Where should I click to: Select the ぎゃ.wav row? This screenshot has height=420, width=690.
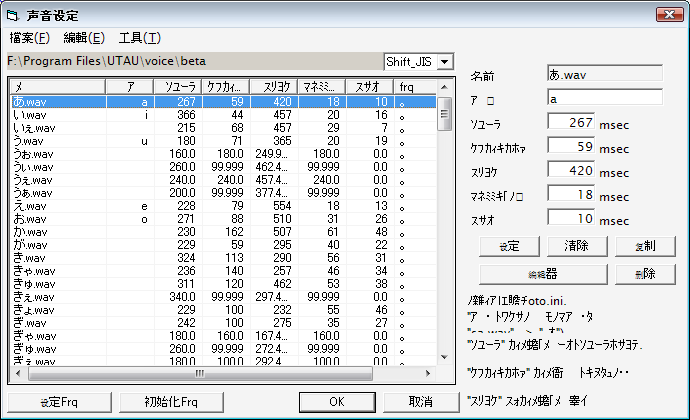[224, 336]
